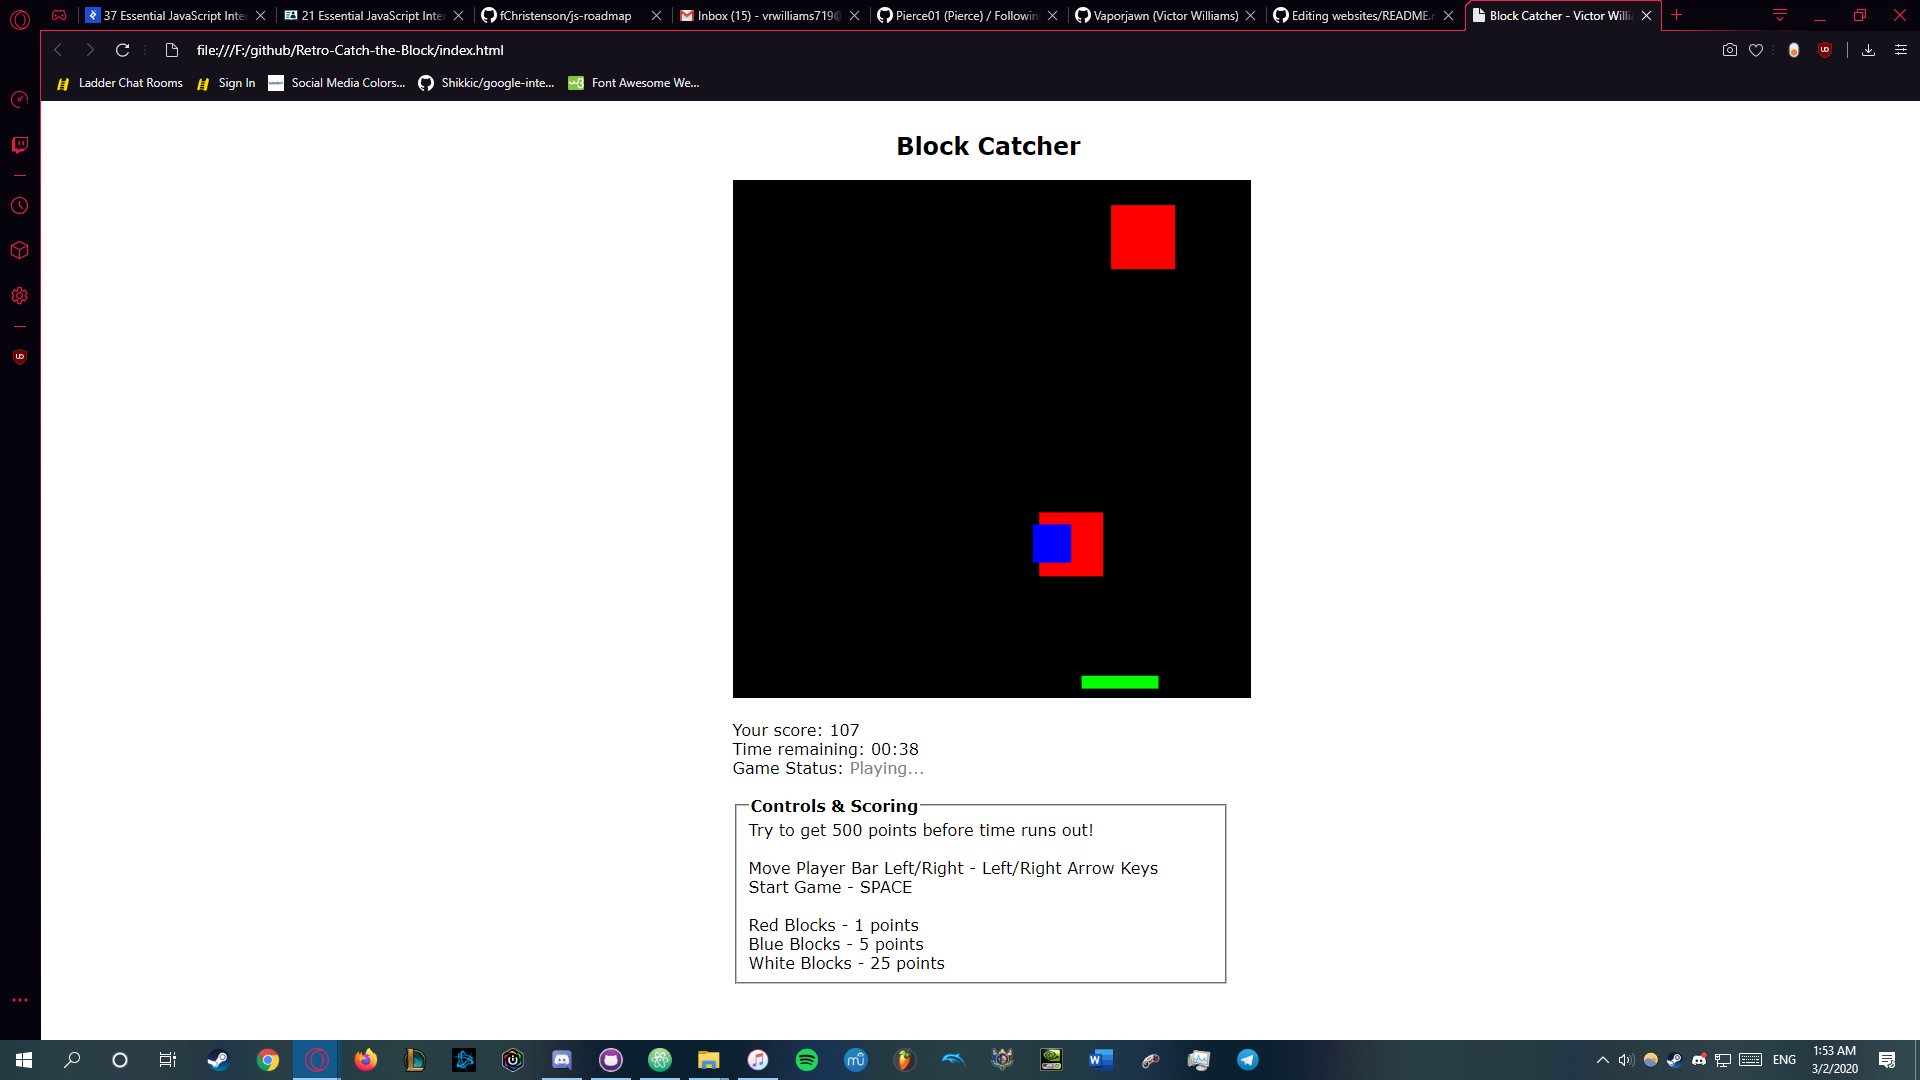Image resolution: width=1920 pixels, height=1080 pixels.
Task: Open sidebar settings gear icon
Action: pos(19,296)
